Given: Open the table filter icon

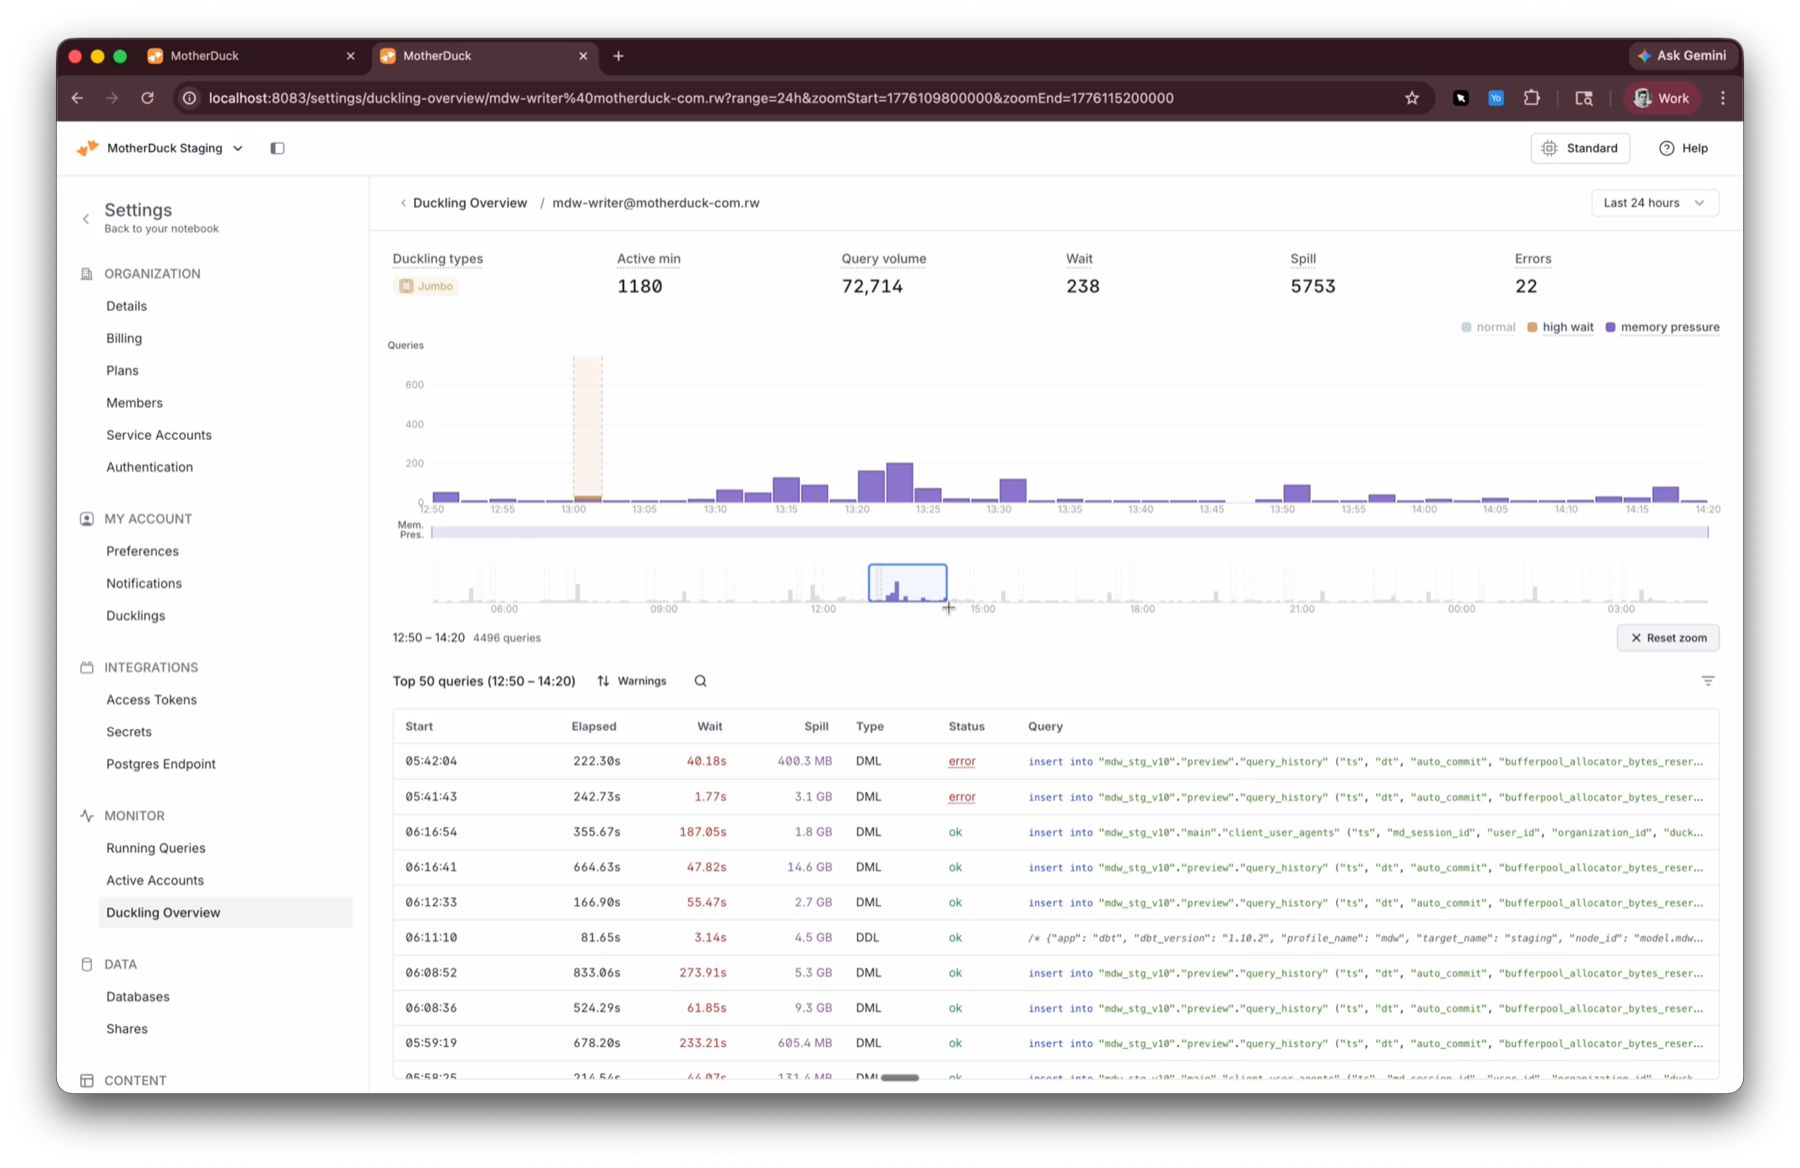Looking at the screenshot, I should [x=1708, y=681].
